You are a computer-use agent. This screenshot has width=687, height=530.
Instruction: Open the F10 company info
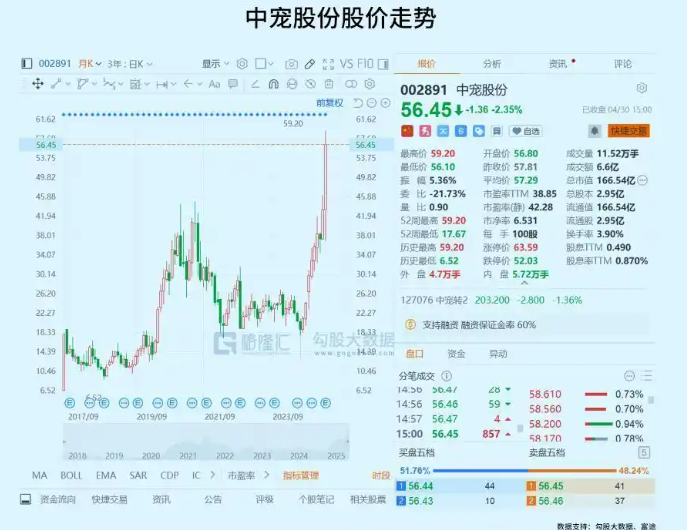(x=365, y=64)
